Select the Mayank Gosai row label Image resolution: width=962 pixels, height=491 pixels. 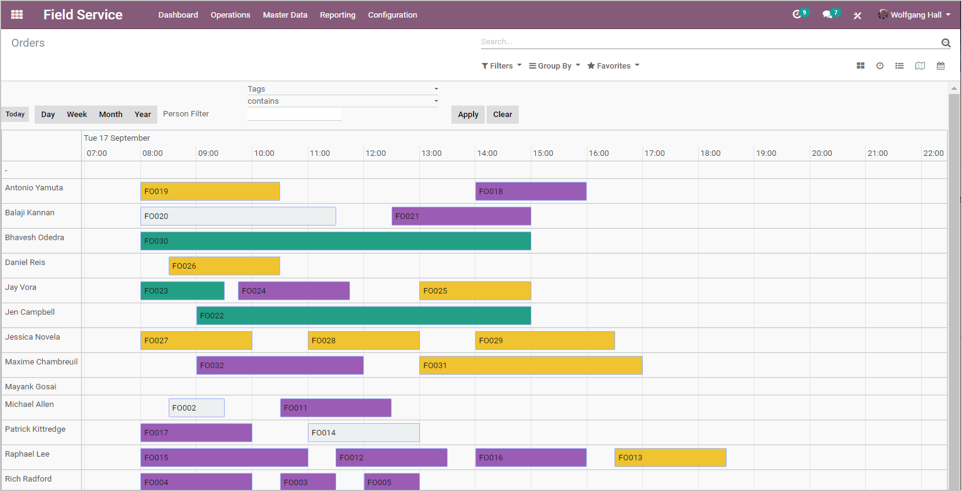coord(31,387)
